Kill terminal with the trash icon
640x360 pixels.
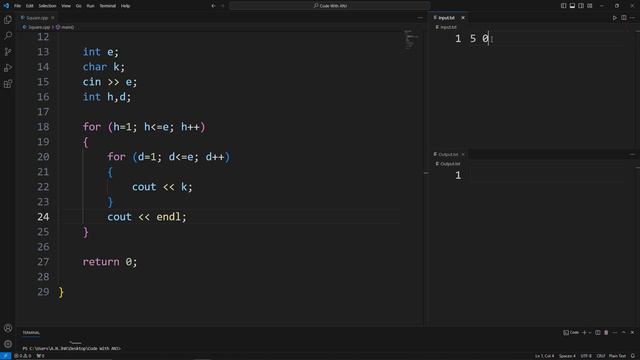point(606,333)
